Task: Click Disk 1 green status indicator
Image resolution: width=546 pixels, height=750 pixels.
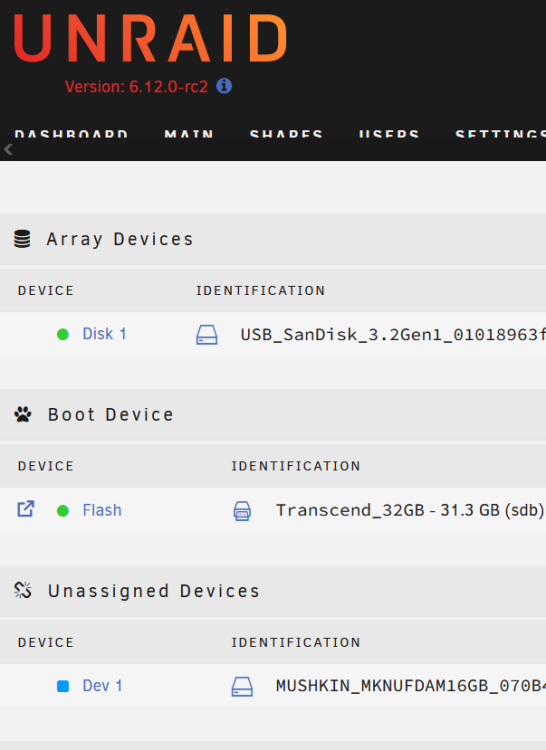Action: pyautogui.click(x=63, y=334)
